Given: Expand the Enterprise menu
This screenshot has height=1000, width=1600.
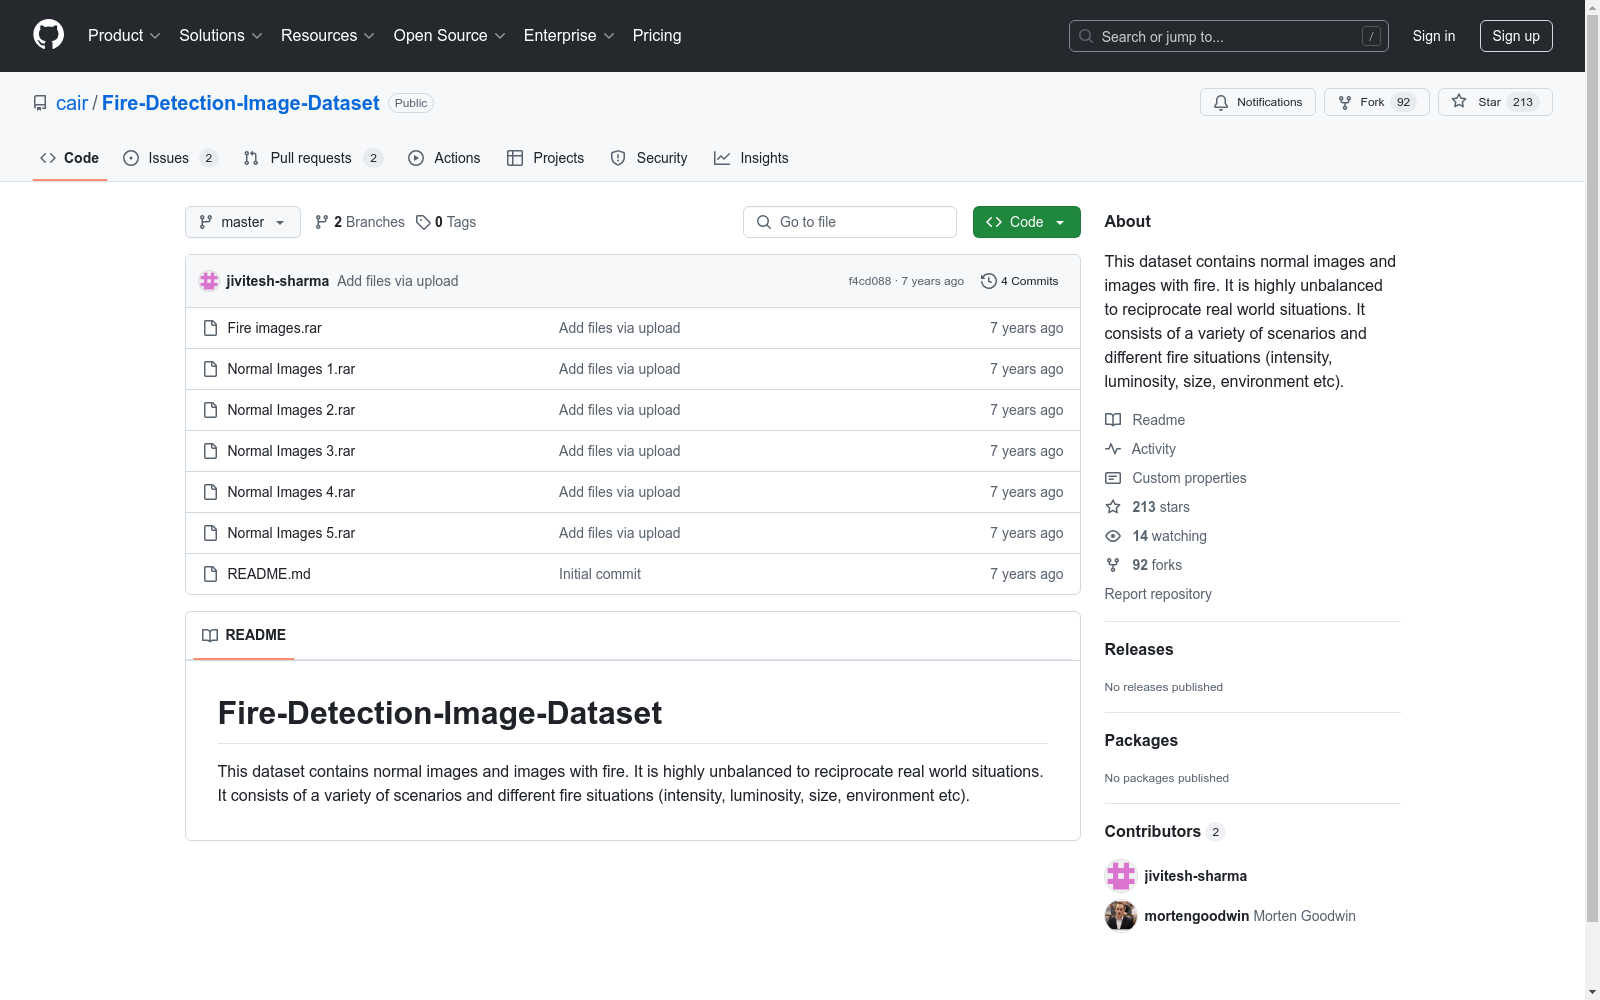Looking at the screenshot, I should tap(569, 36).
